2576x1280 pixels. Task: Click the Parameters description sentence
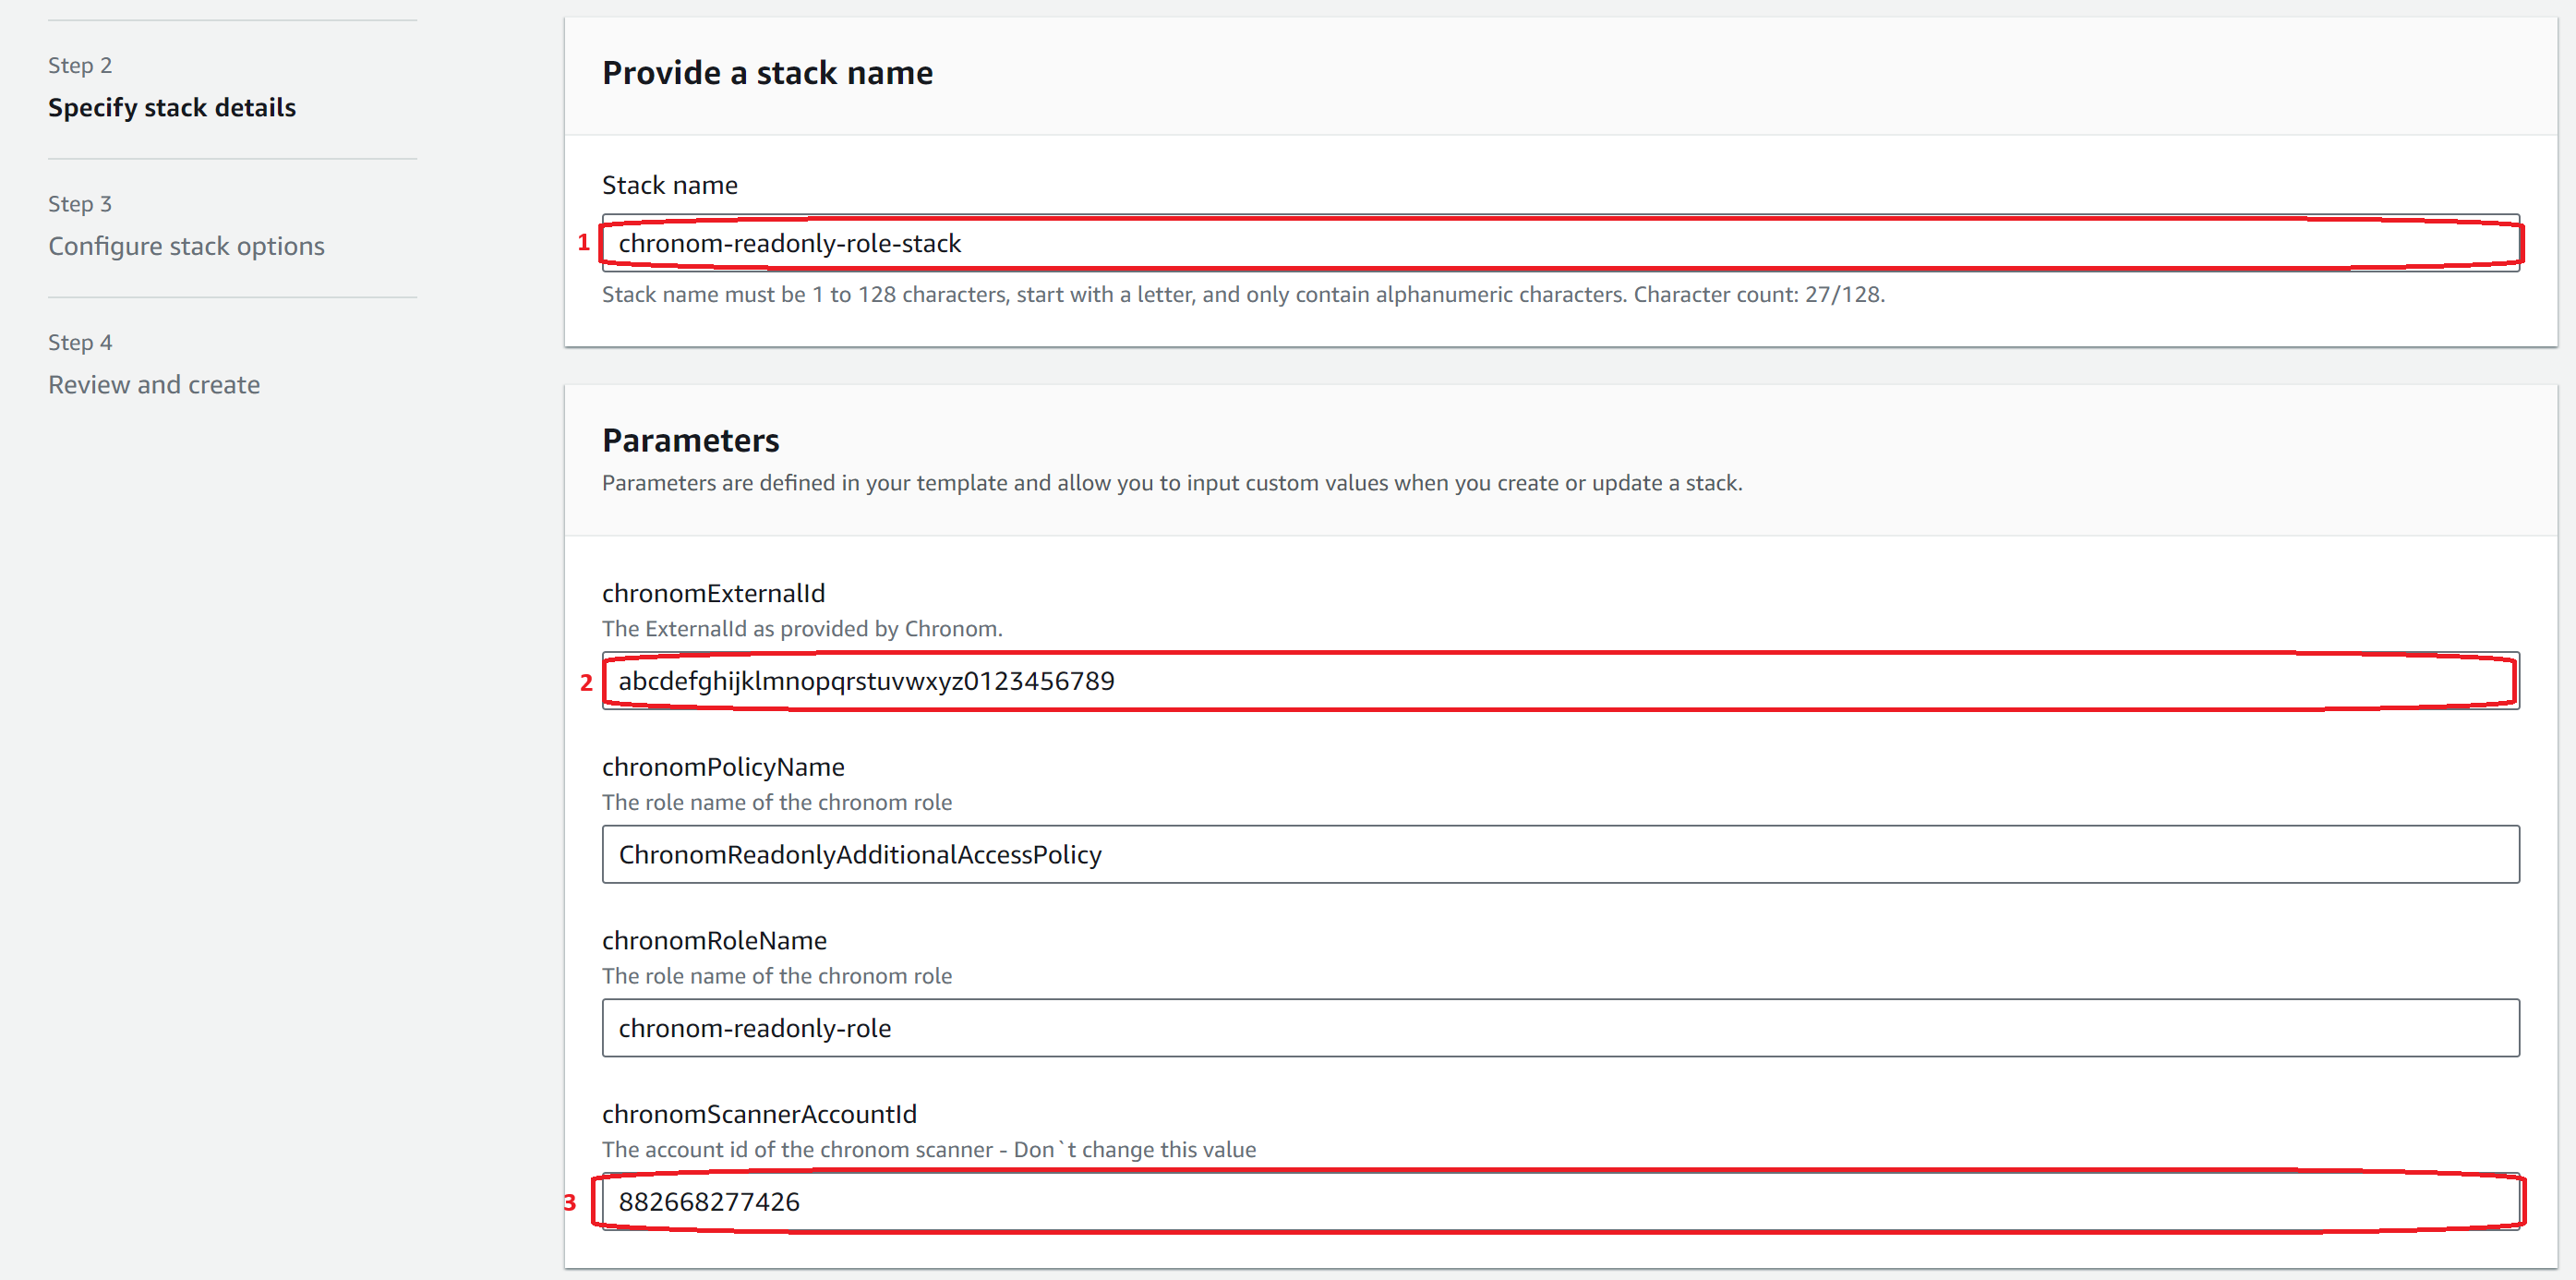[1172, 483]
